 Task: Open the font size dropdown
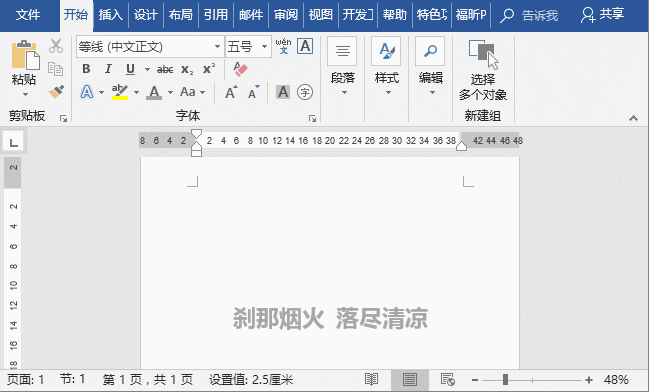click(264, 46)
